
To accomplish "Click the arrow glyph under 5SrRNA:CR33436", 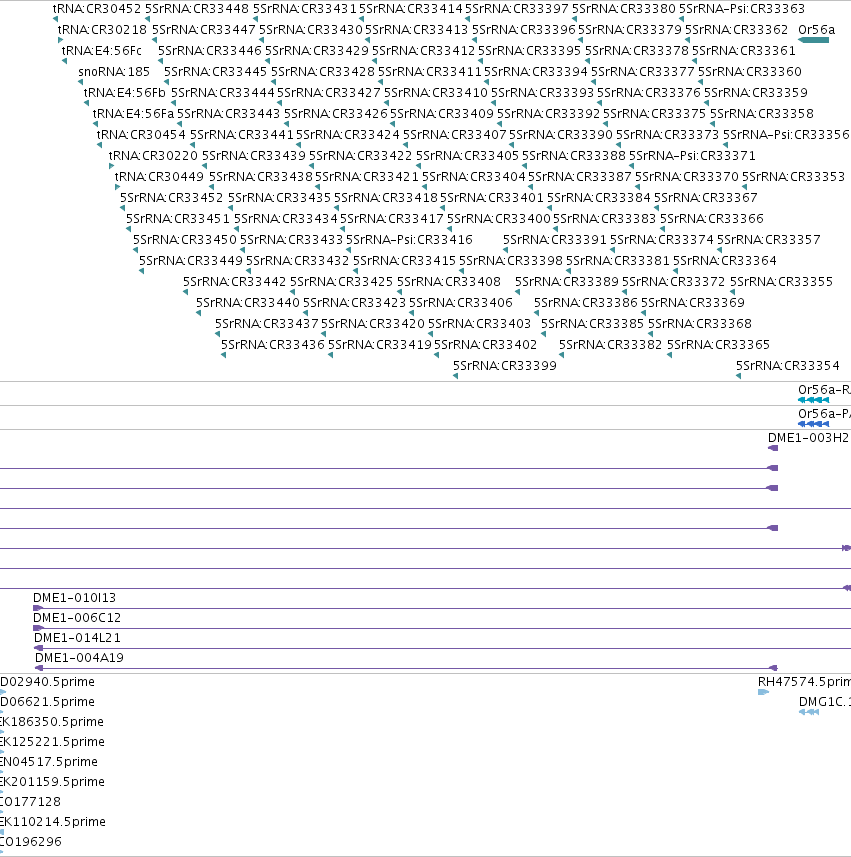I will (224, 355).
